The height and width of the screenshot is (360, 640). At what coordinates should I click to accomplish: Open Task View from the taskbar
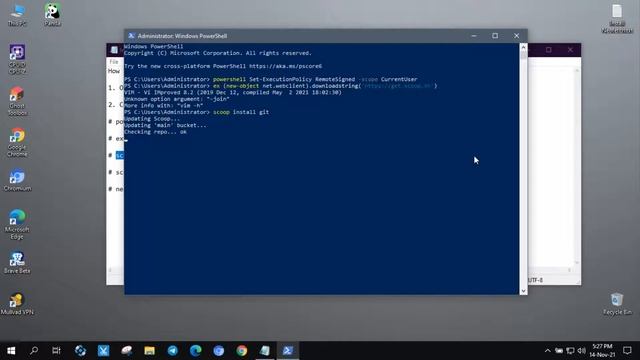(x=56, y=351)
